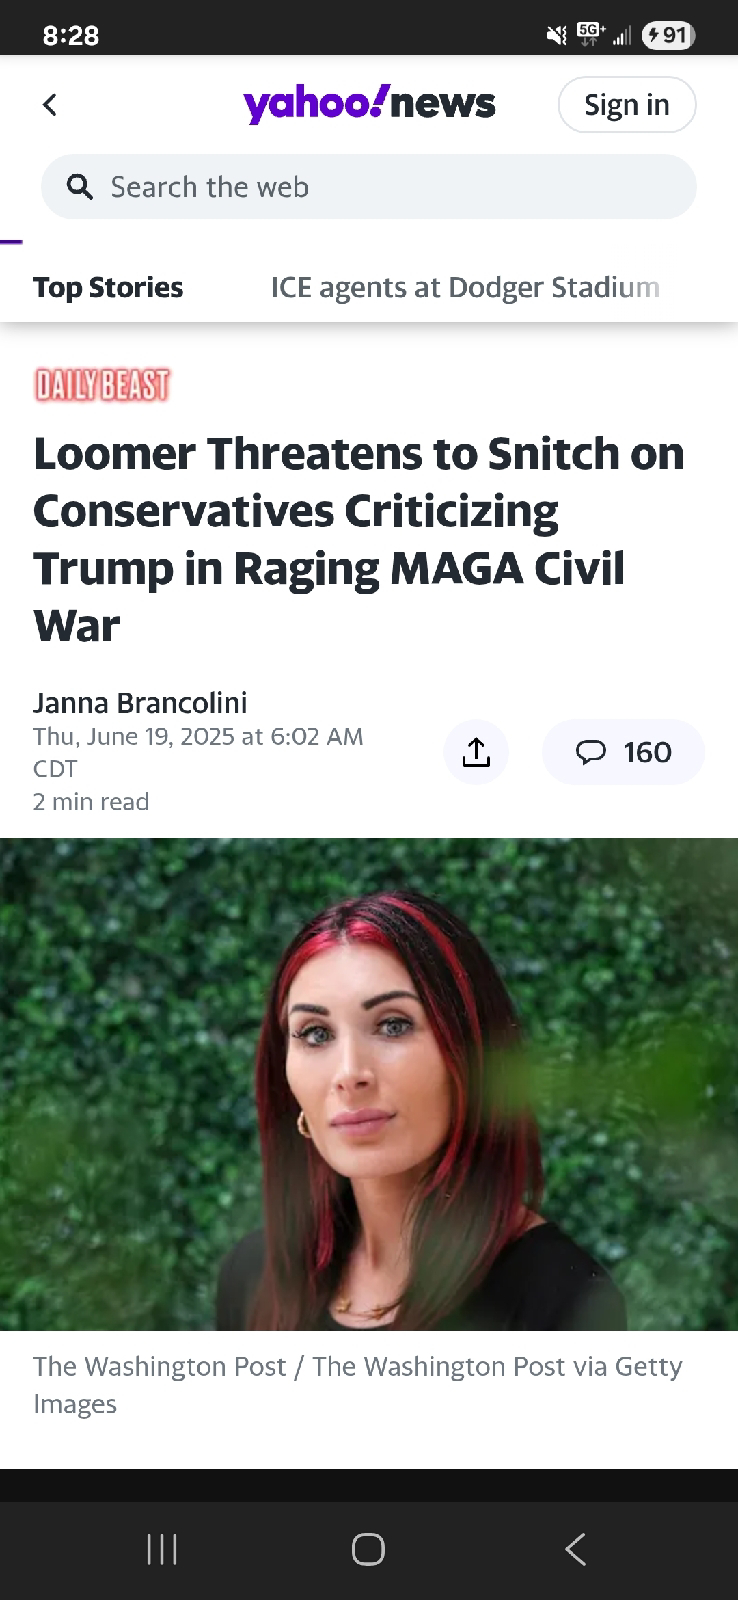Tap the Android home button
738x1600 pixels.
point(368,1549)
